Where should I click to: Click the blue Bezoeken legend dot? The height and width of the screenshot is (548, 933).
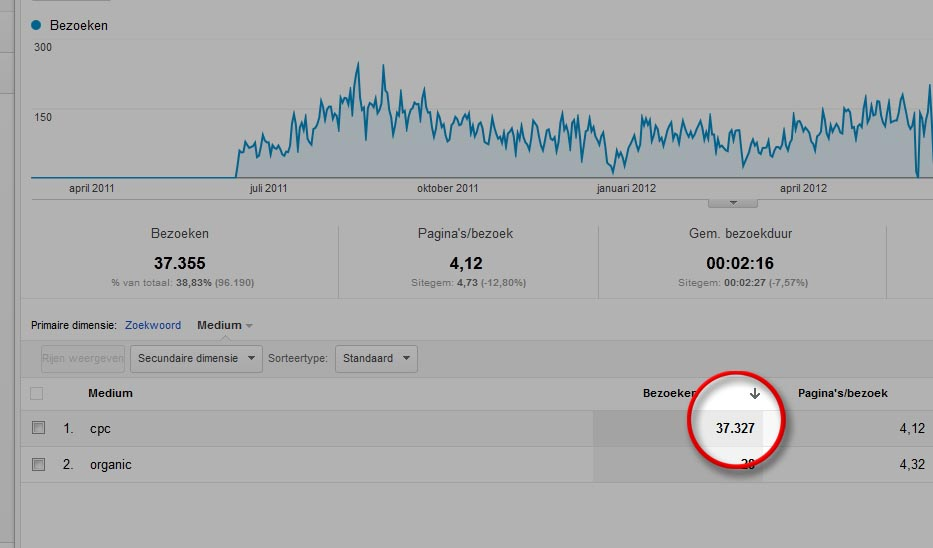(37, 25)
